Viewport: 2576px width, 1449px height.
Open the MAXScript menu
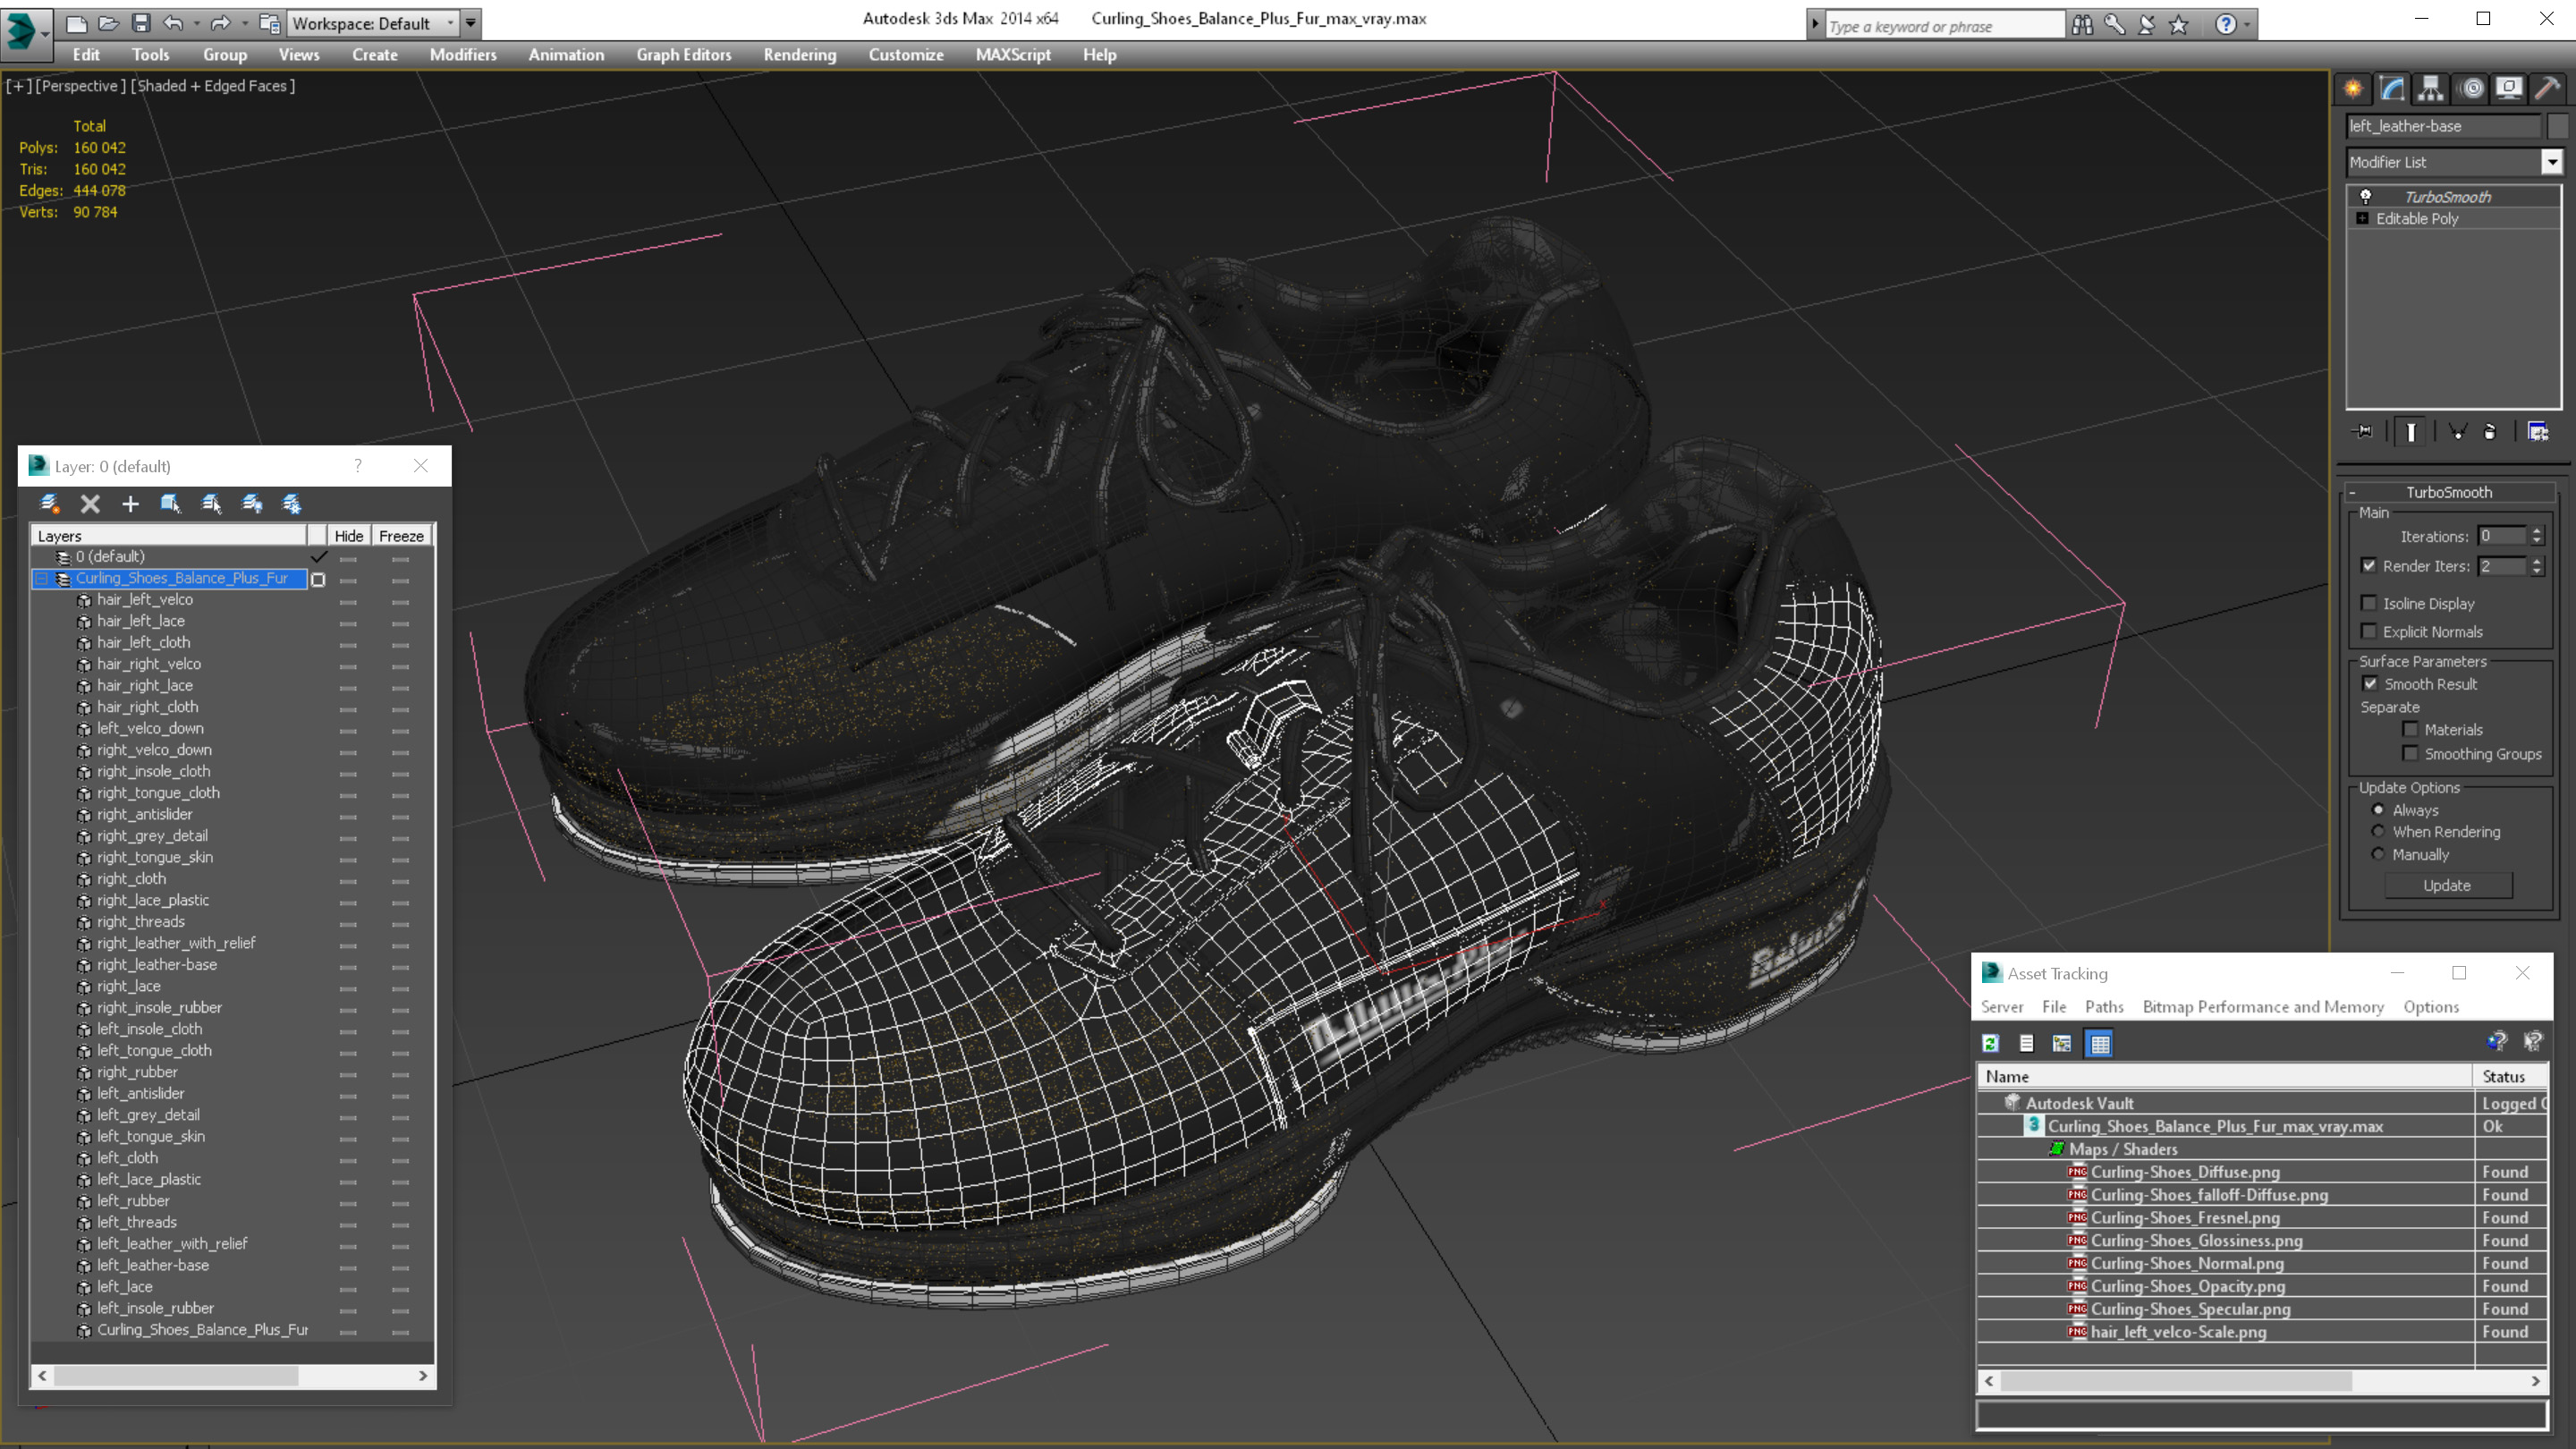[x=1013, y=55]
